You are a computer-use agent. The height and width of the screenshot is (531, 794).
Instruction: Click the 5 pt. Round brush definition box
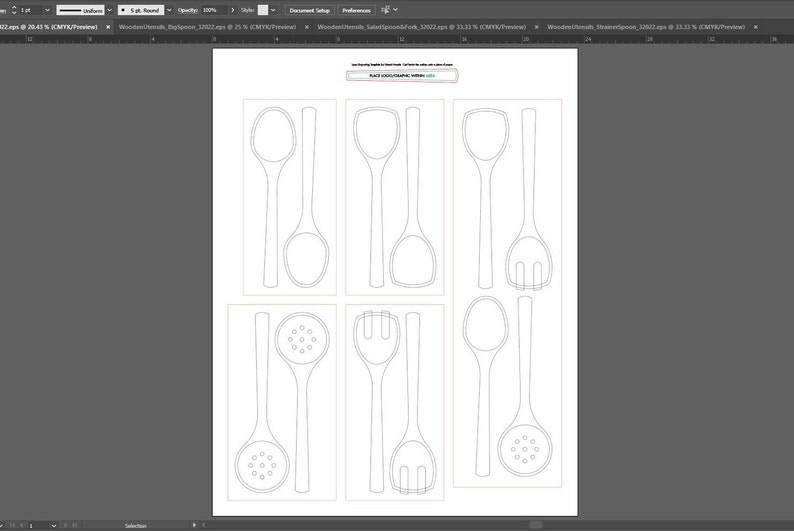coord(141,10)
